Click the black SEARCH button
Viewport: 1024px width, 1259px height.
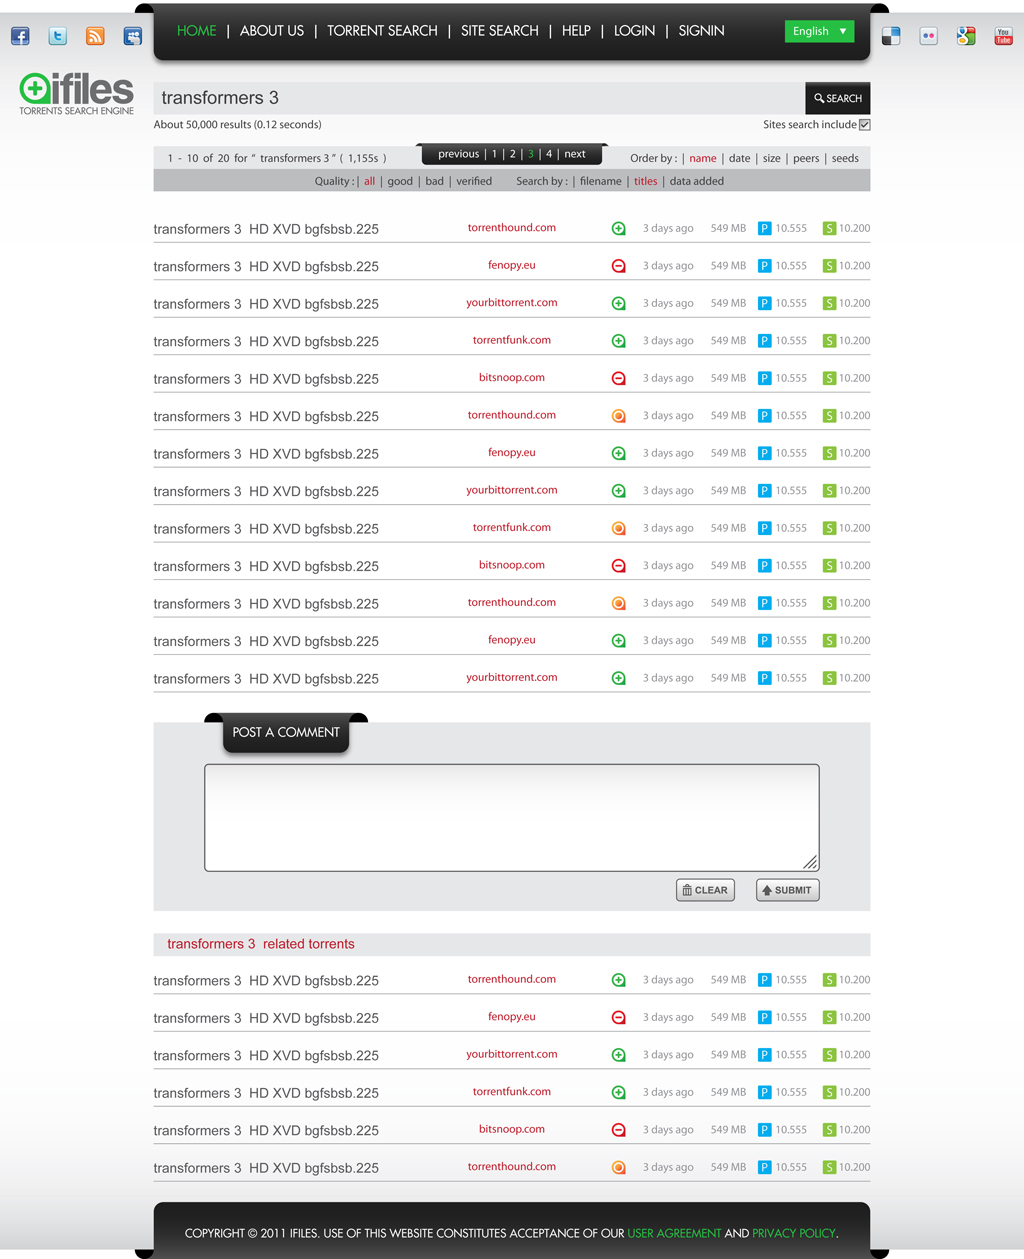[838, 98]
